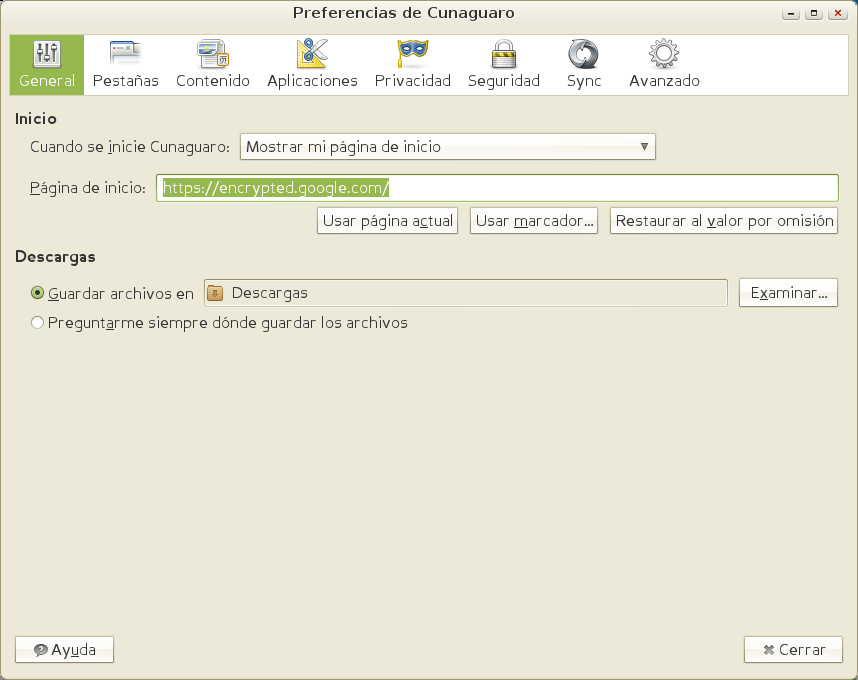Browse folders with the Examinar... button

click(x=788, y=293)
